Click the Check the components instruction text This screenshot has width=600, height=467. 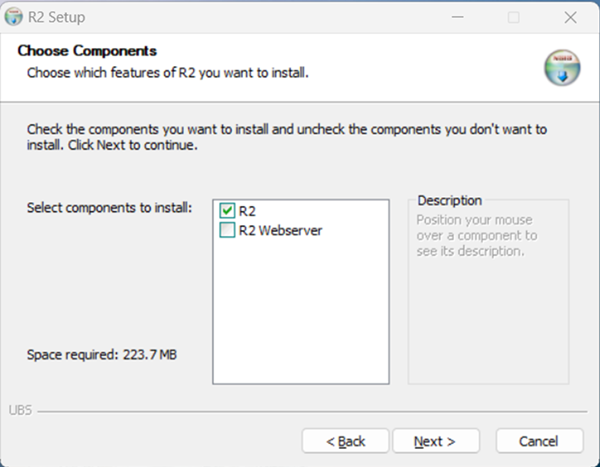coord(287,137)
